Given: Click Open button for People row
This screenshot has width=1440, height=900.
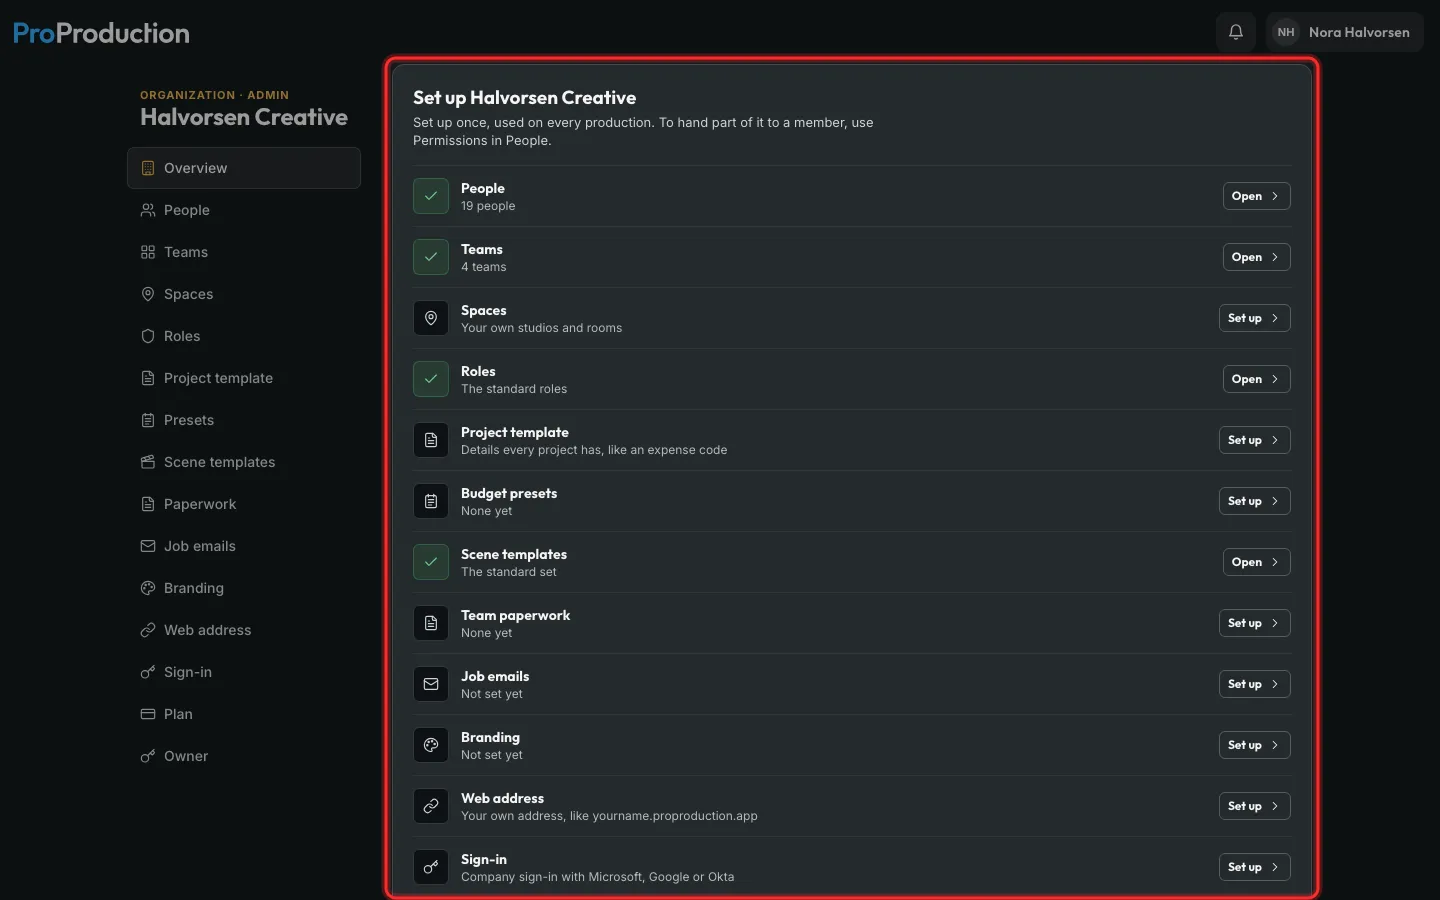Looking at the screenshot, I should click(x=1256, y=196).
